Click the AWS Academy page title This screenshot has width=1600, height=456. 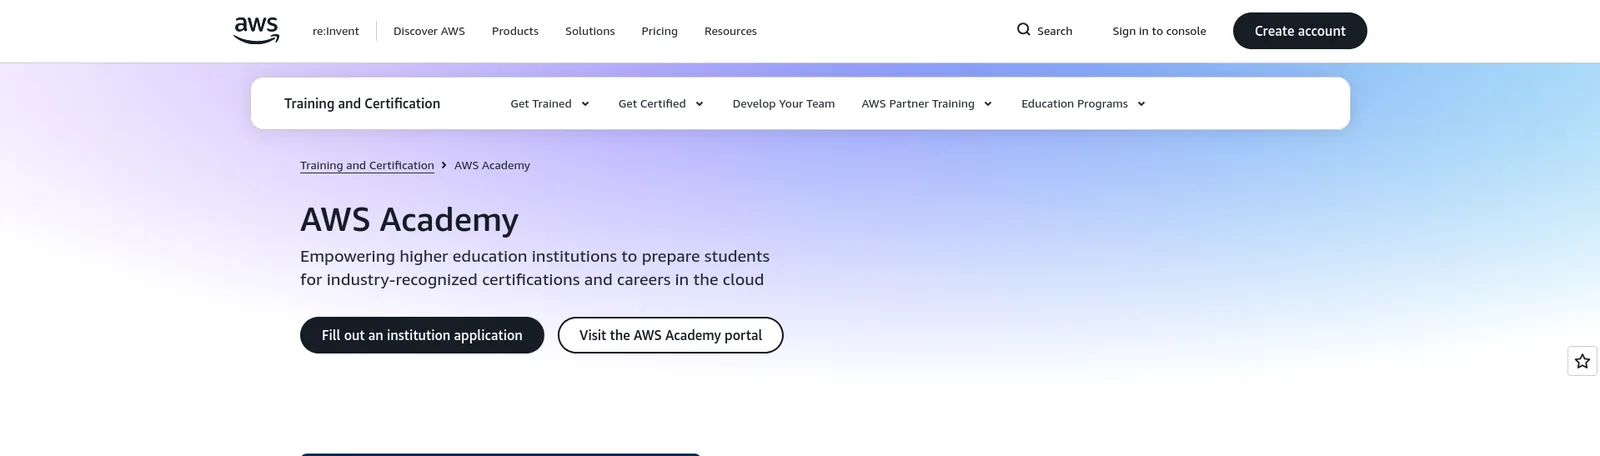click(409, 219)
